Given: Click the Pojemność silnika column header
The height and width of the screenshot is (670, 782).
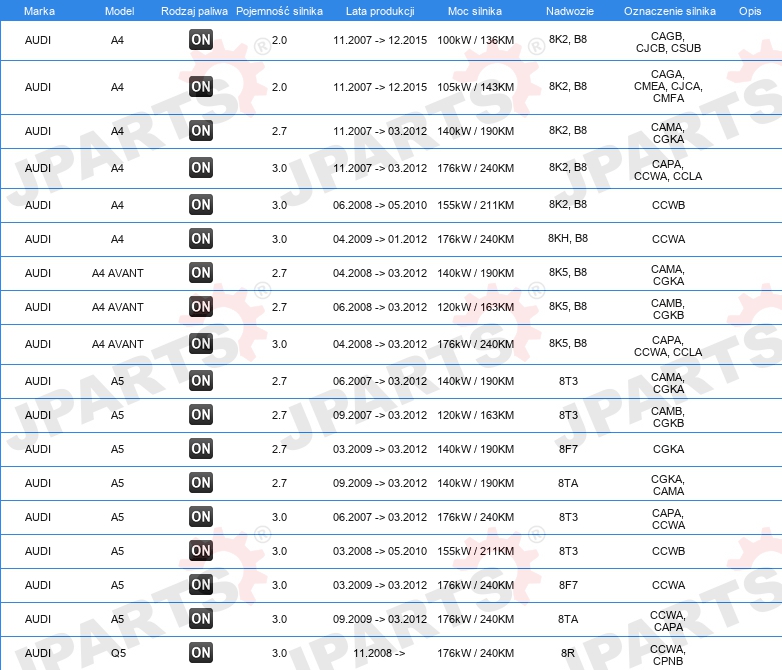Looking at the screenshot, I should [279, 11].
